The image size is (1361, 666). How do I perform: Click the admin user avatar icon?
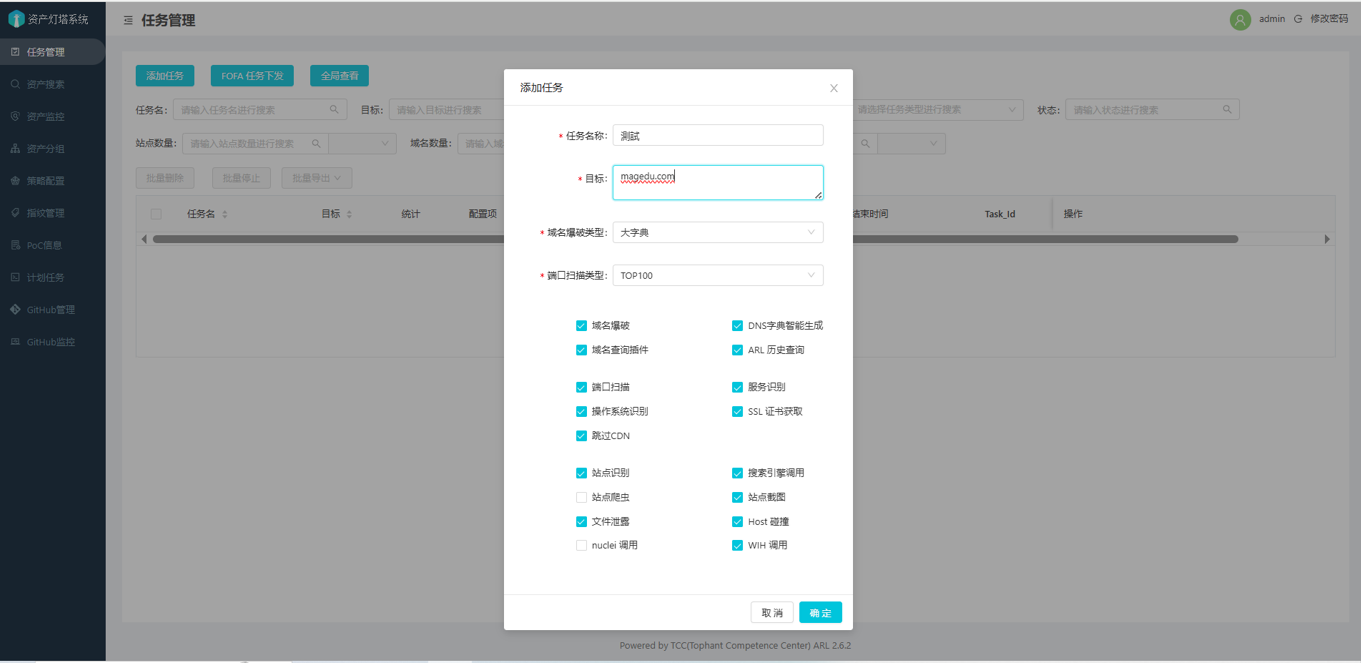click(x=1240, y=19)
